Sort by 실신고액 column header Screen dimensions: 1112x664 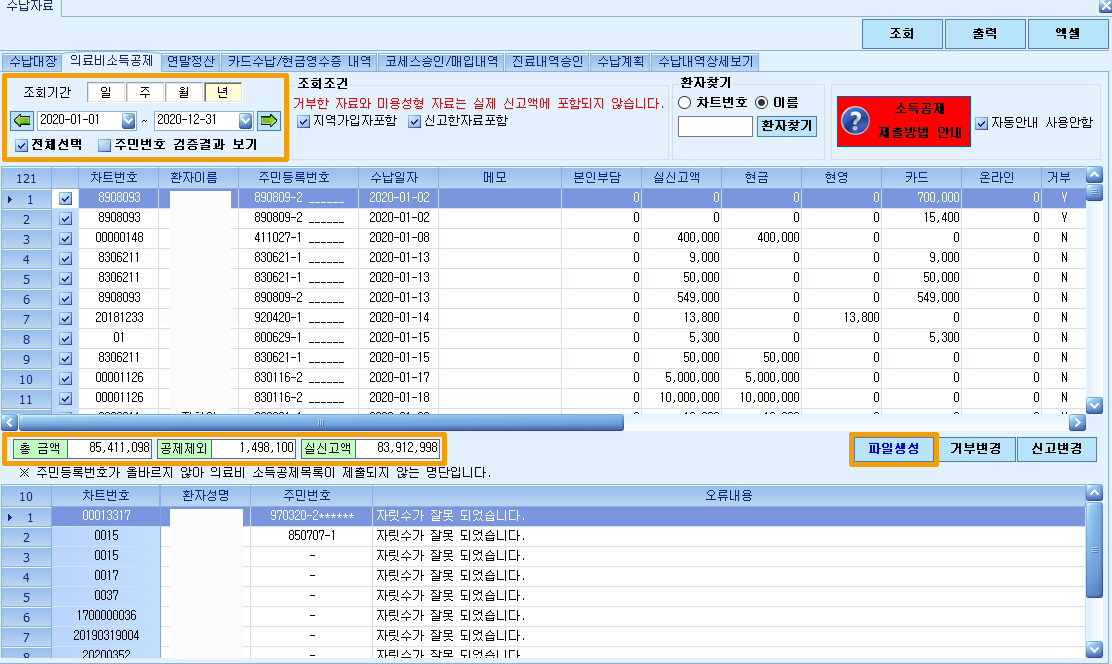pyautogui.click(x=682, y=177)
